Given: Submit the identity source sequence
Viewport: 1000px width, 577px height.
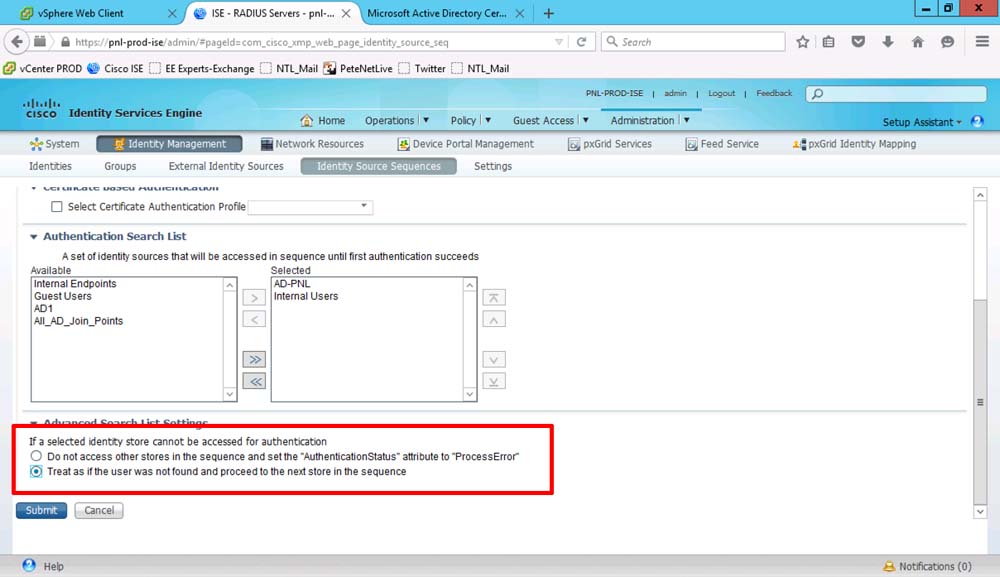Looking at the screenshot, I should coord(41,511).
